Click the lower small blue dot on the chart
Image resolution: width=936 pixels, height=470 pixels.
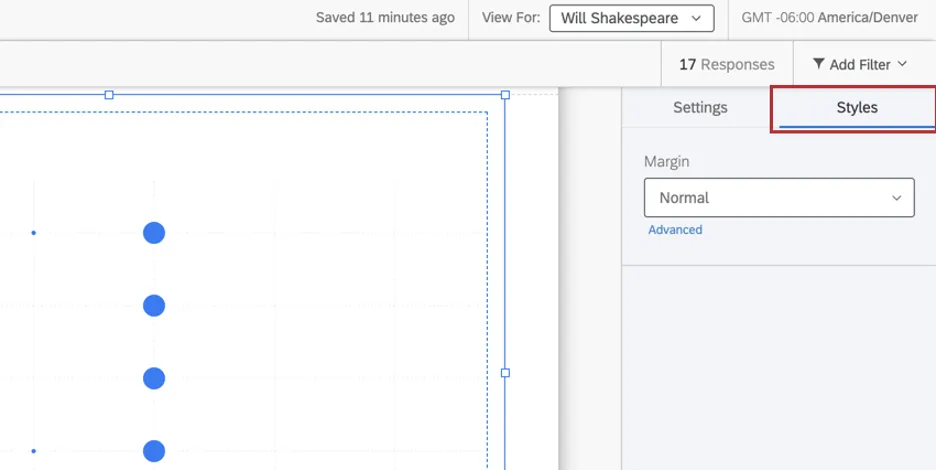[x=33, y=451]
